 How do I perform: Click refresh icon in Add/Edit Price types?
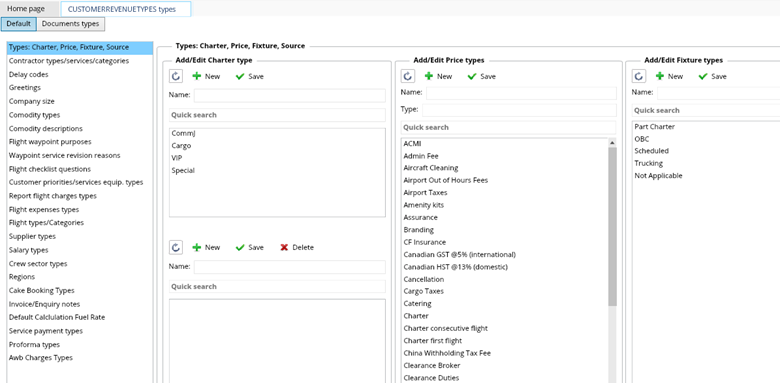pos(407,76)
